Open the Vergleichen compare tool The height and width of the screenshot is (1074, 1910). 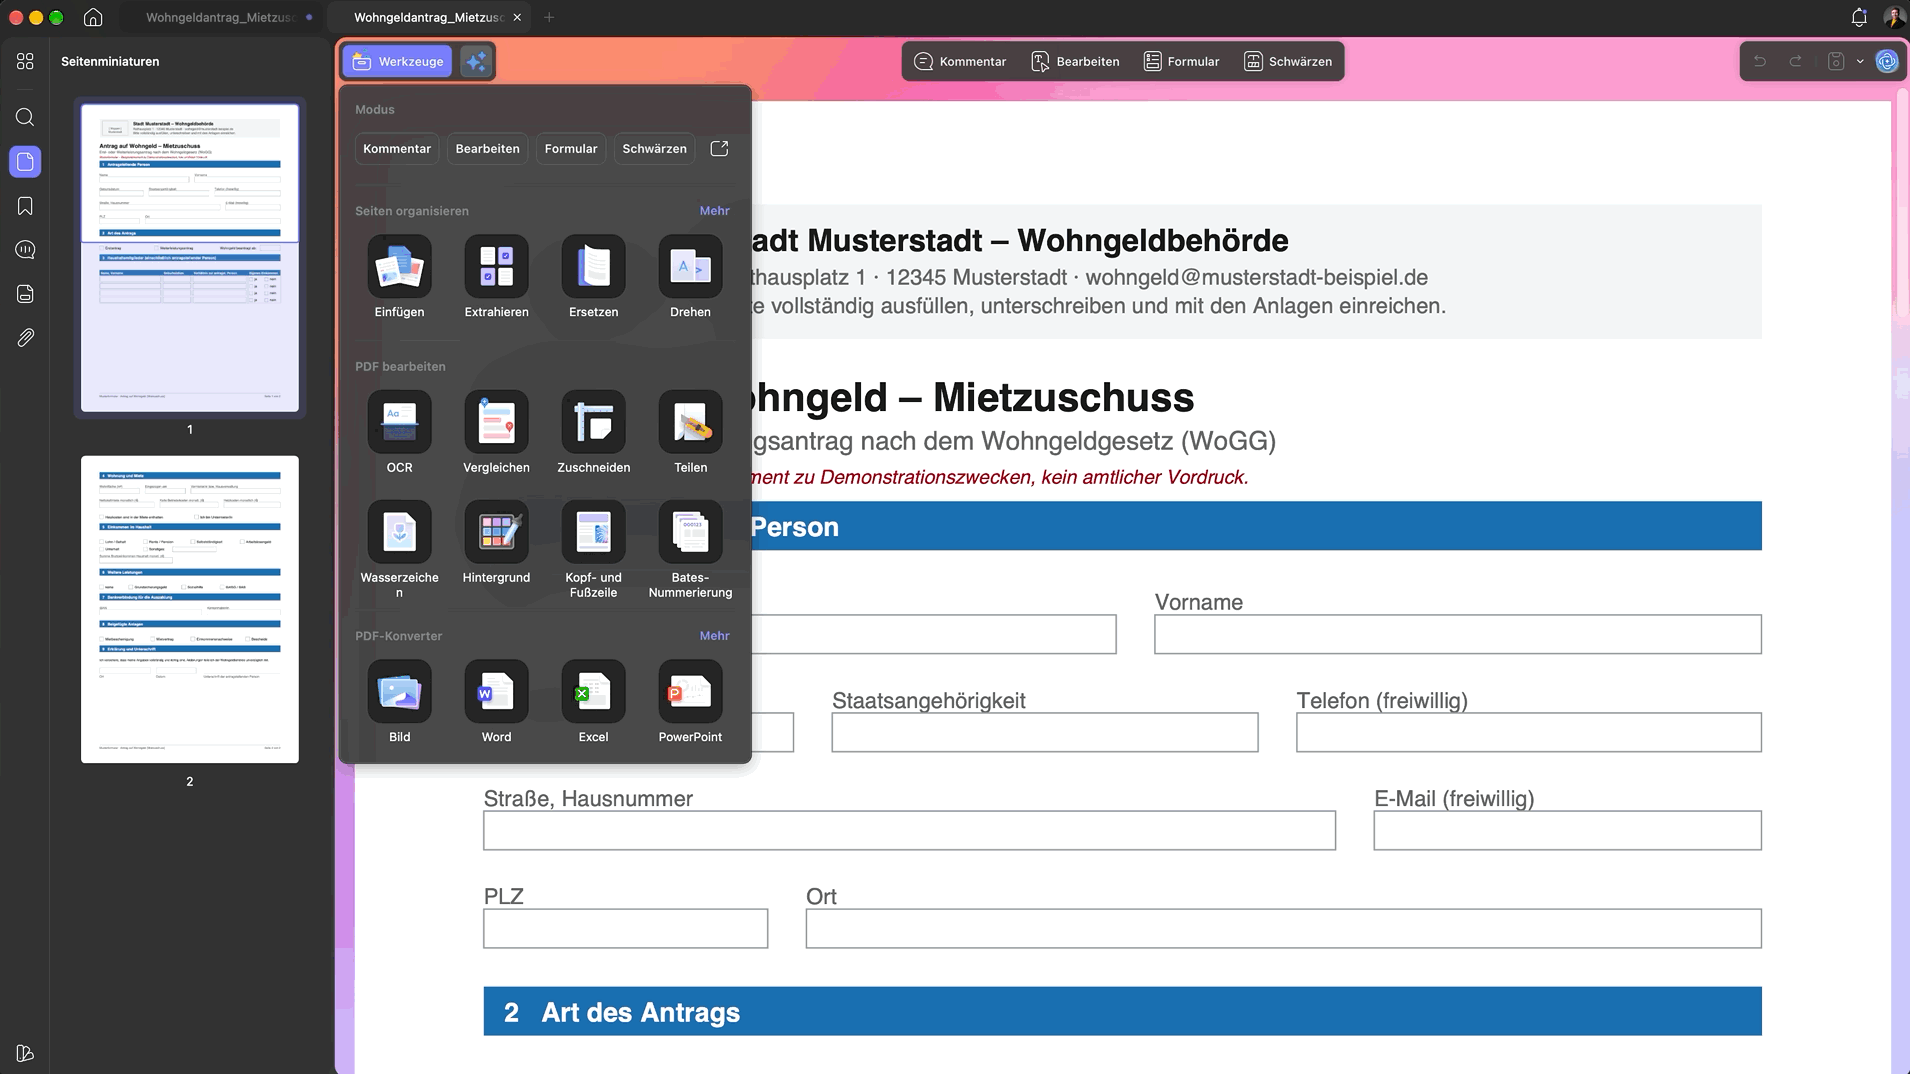[x=496, y=432]
